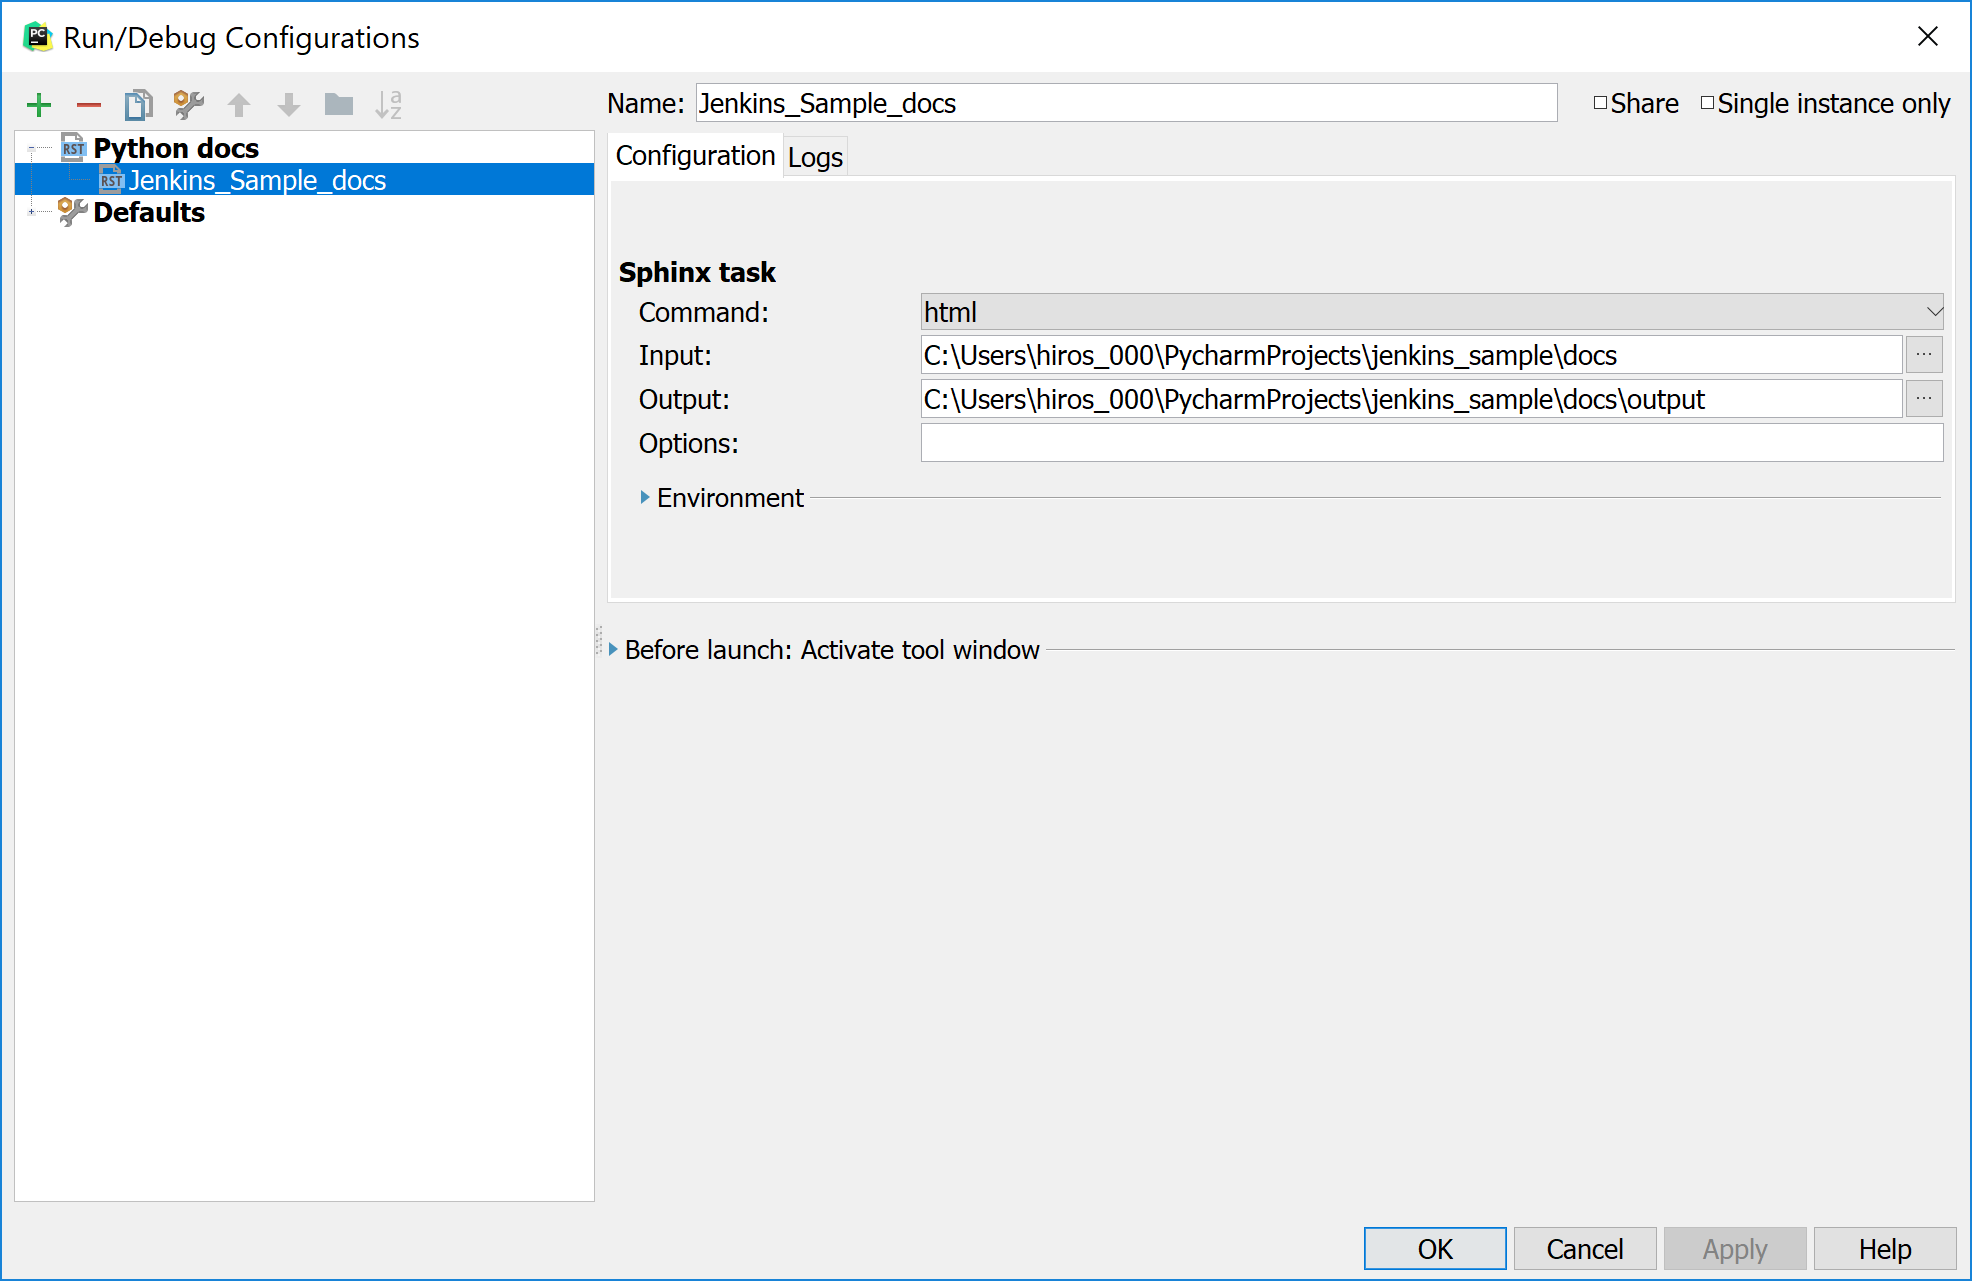Sort configurations alphabetically with the a-z icon
Image resolution: width=1972 pixels, height=1281 pixels.
coord(388,104)
